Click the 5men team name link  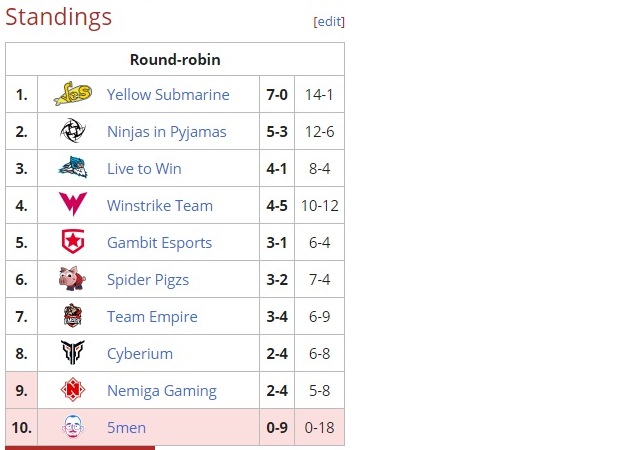click(126, 428)
